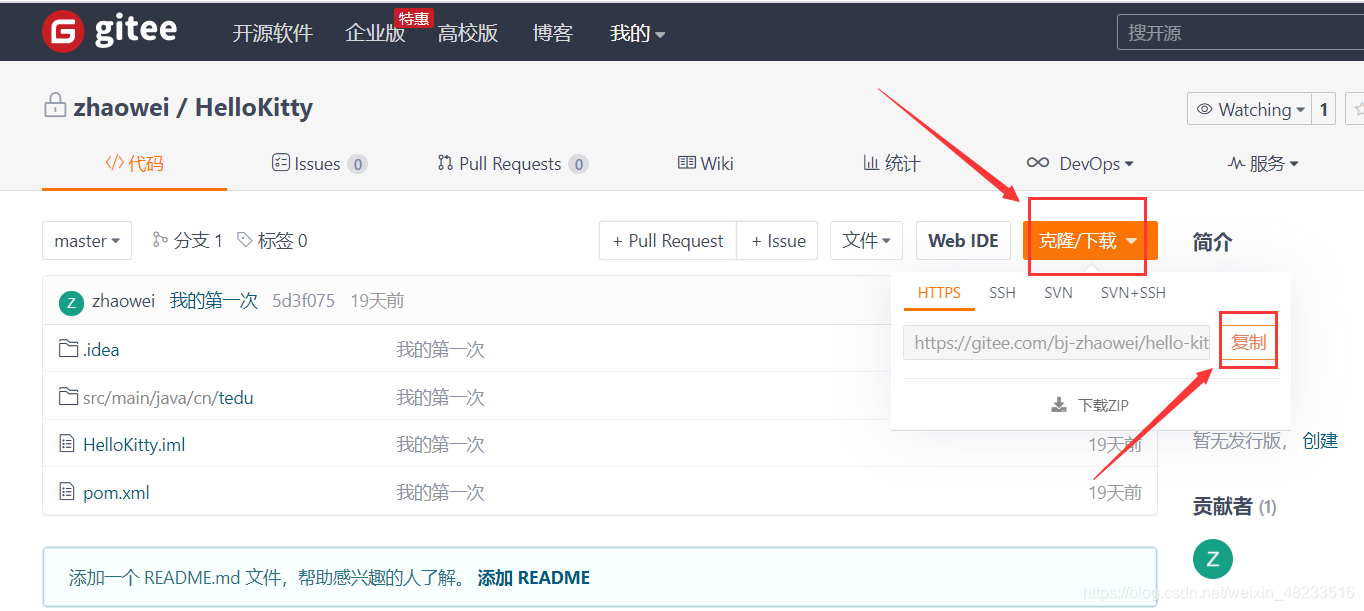Viewport: 1364px width, 611px height.
Task: Click 博客 in the top navigation
Action: tap(553, 33)
